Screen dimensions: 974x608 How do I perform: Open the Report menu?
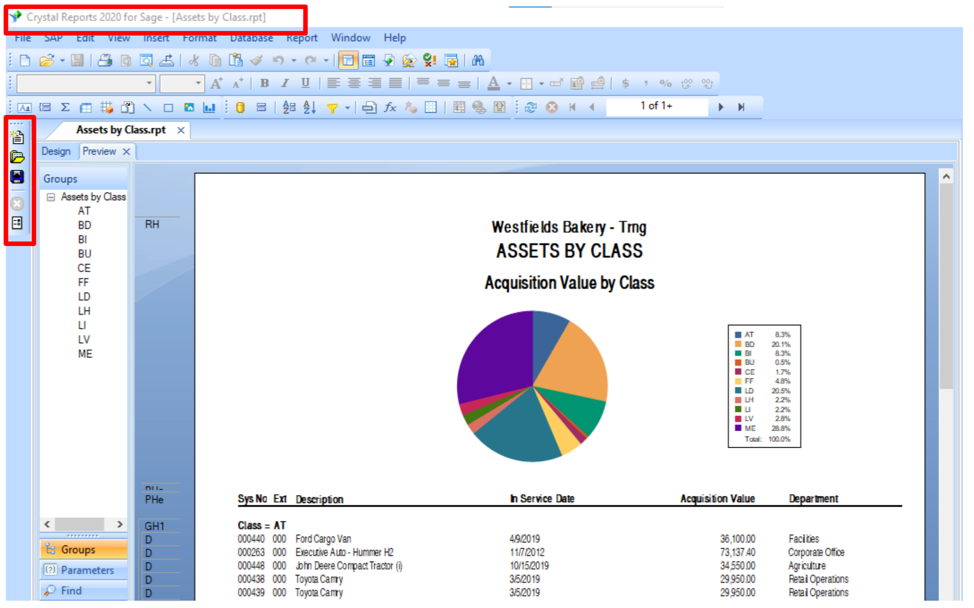[302, 38]
